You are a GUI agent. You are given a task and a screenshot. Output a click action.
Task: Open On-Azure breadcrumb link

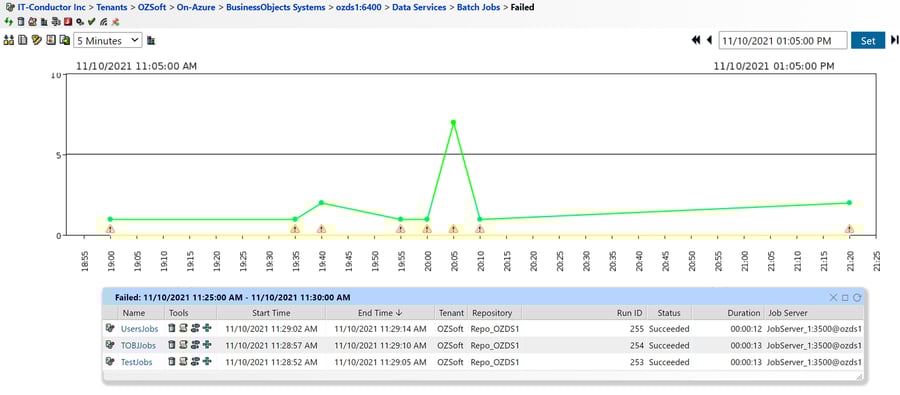(x=196, y=7)
